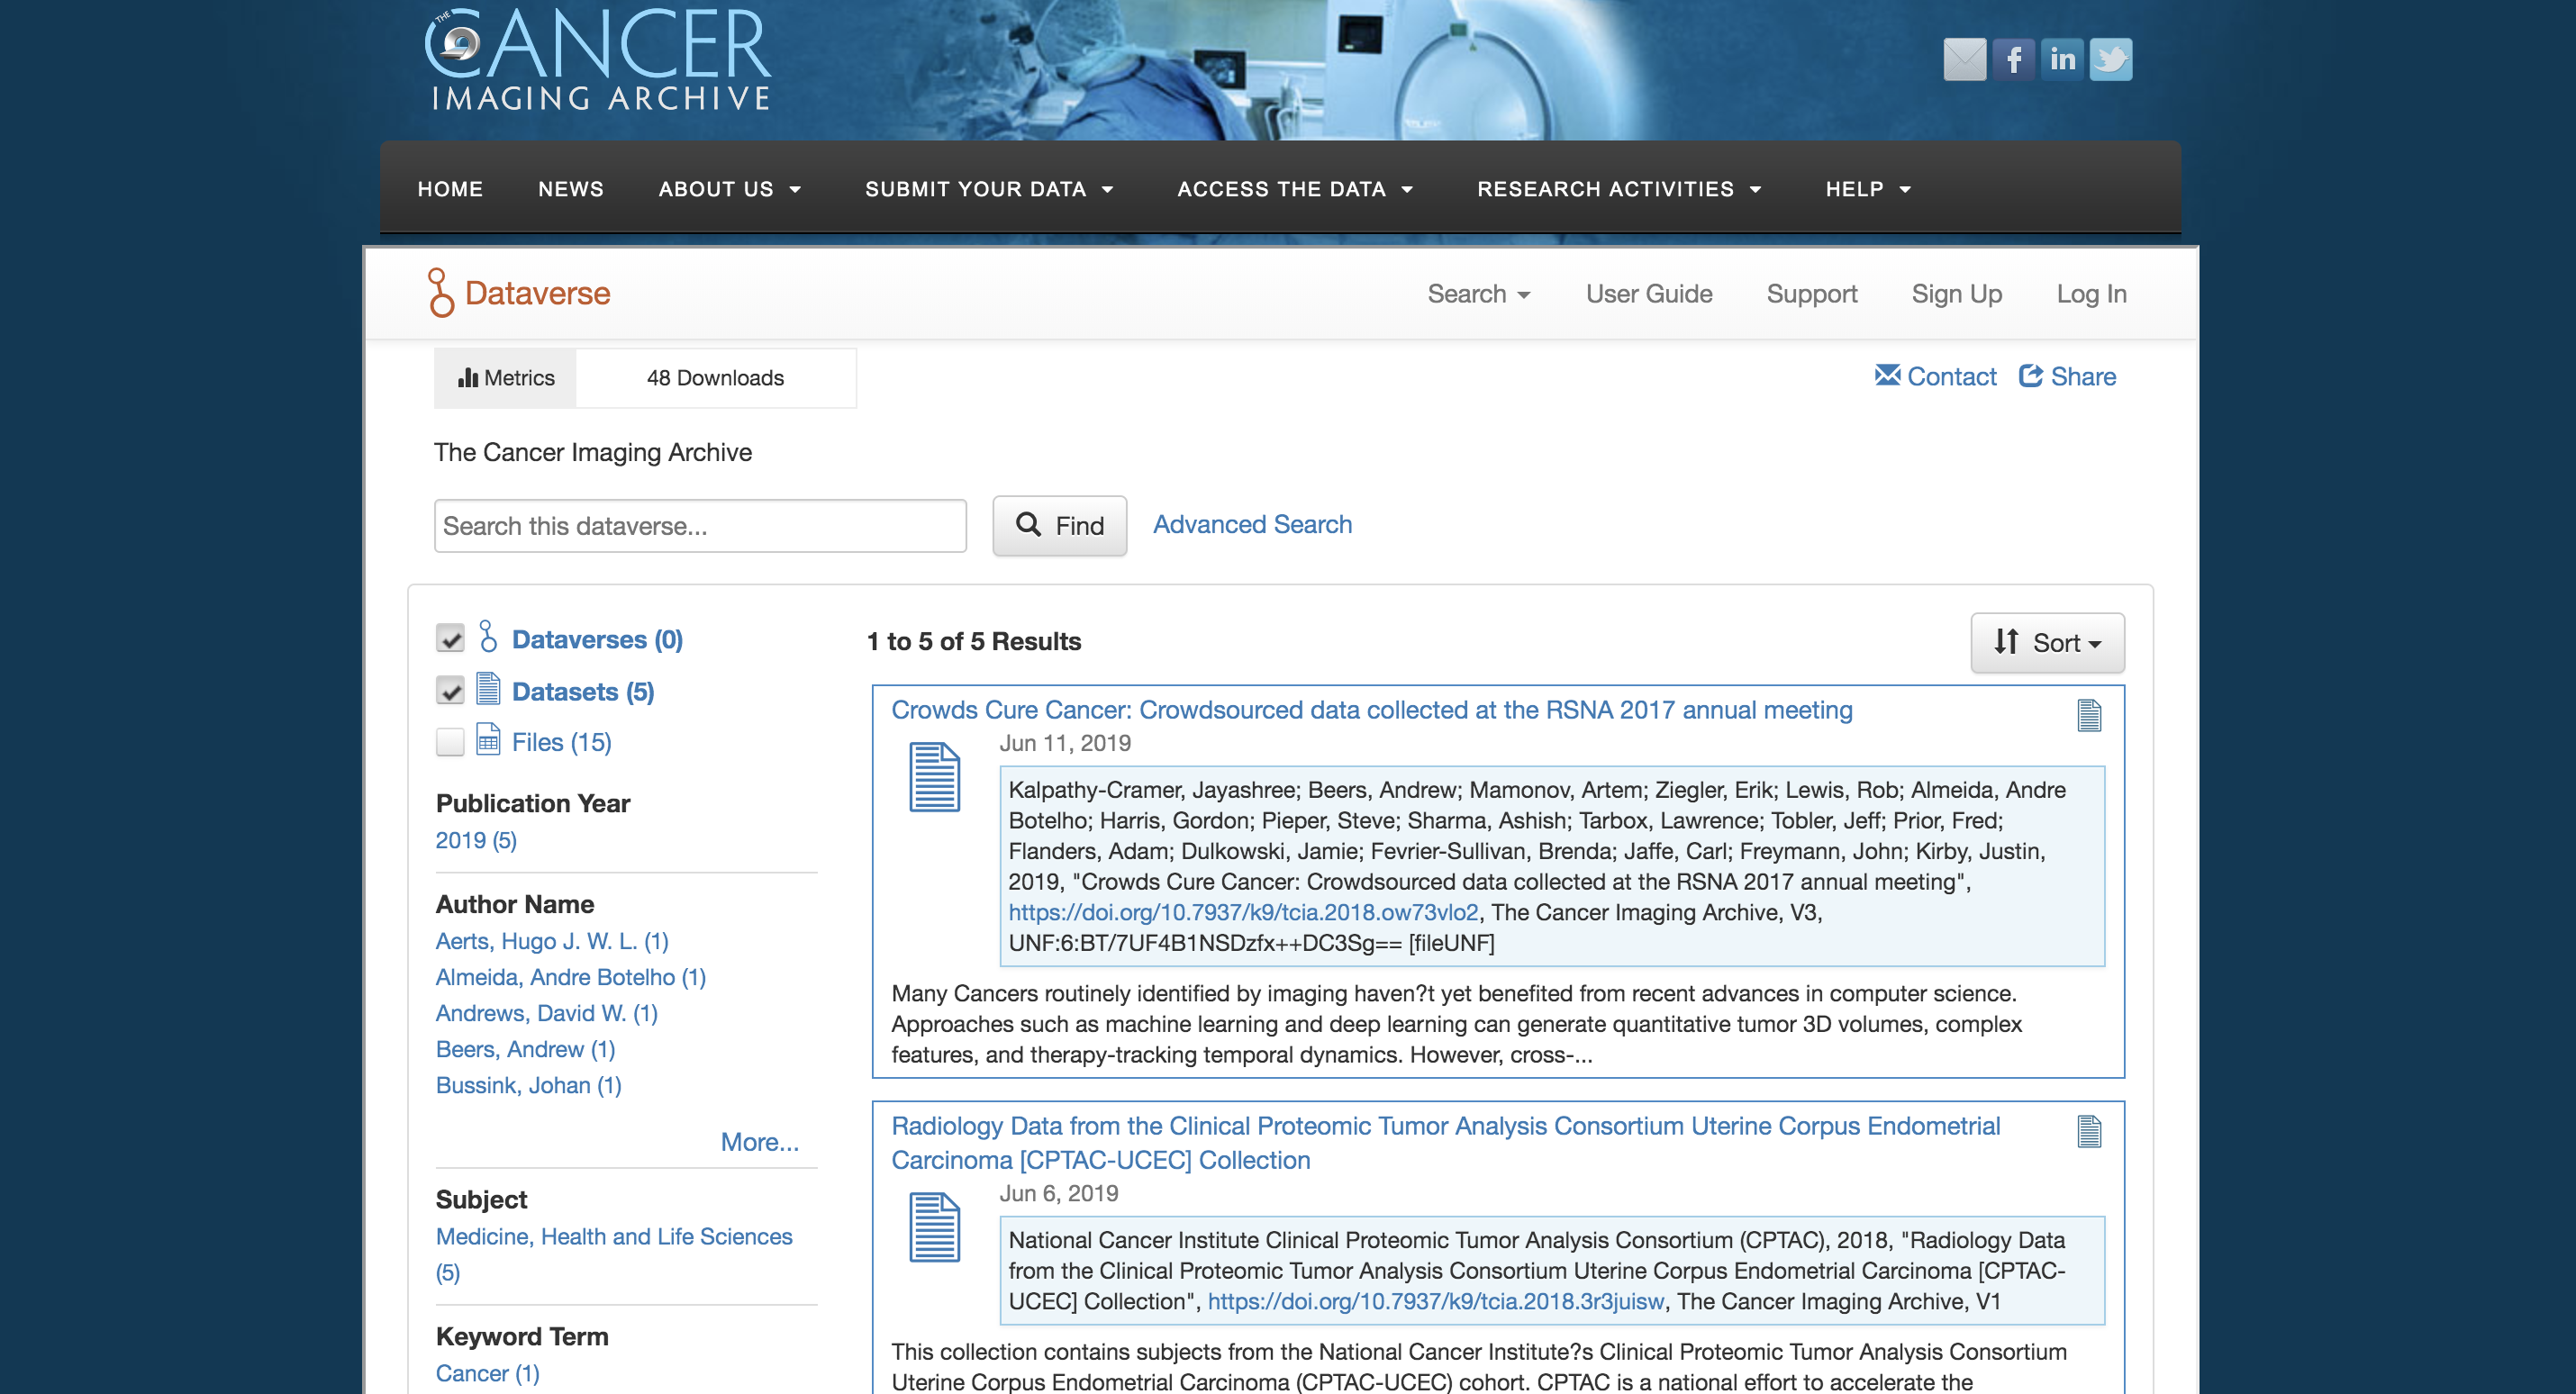Open the tcia.2018.ow73vlo2 DOI link
The height and width of the screenshot is (1394, 2576).
point(1243,912)
